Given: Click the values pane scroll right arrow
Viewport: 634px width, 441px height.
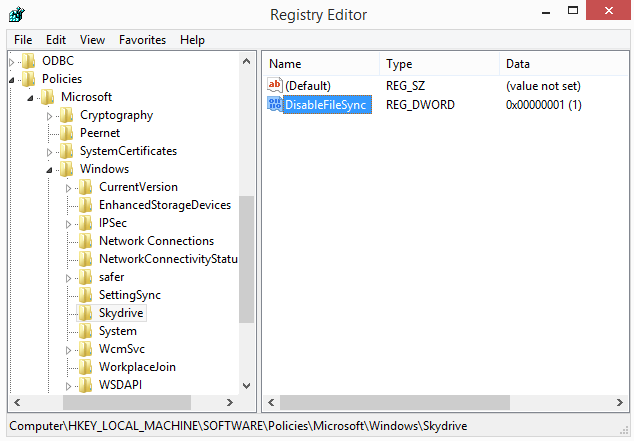Looking at the screenshot, I should (x=619, y=403).
